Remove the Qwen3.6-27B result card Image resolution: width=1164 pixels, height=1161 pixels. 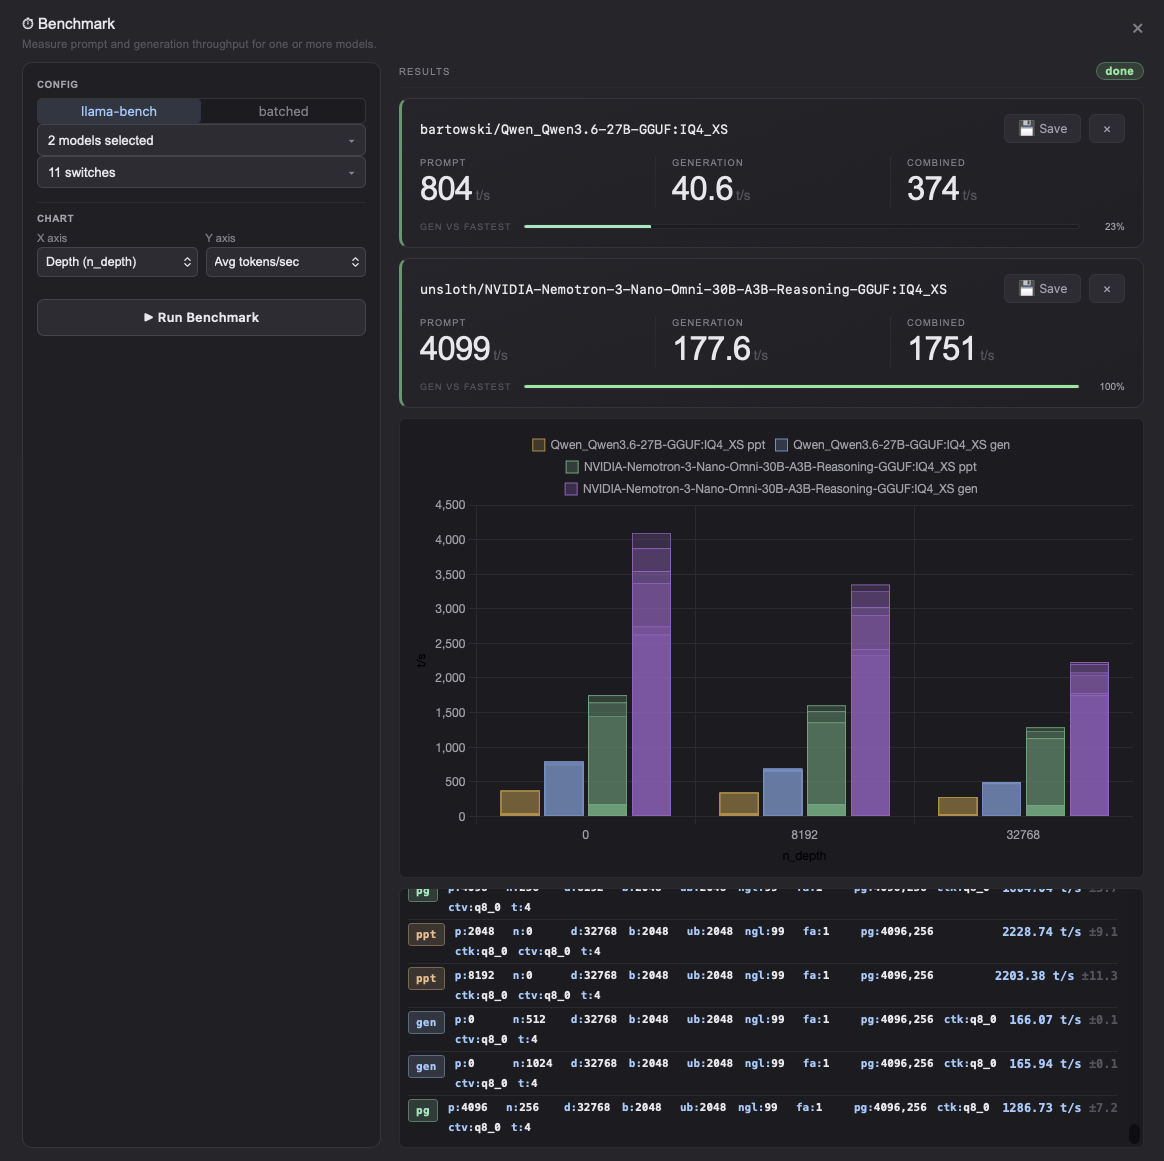pos(1106,128)
